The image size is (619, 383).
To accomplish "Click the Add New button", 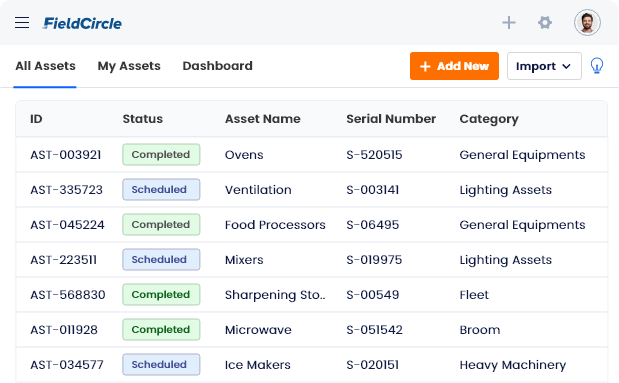I will [x=454, y=66].
